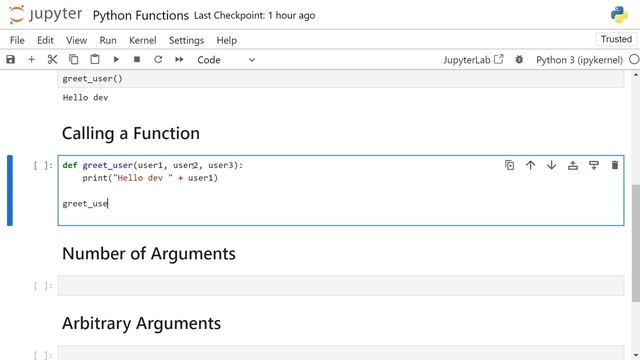Duplicate the active cell
This screenshot has height=360, width=640.
(509, 165)
